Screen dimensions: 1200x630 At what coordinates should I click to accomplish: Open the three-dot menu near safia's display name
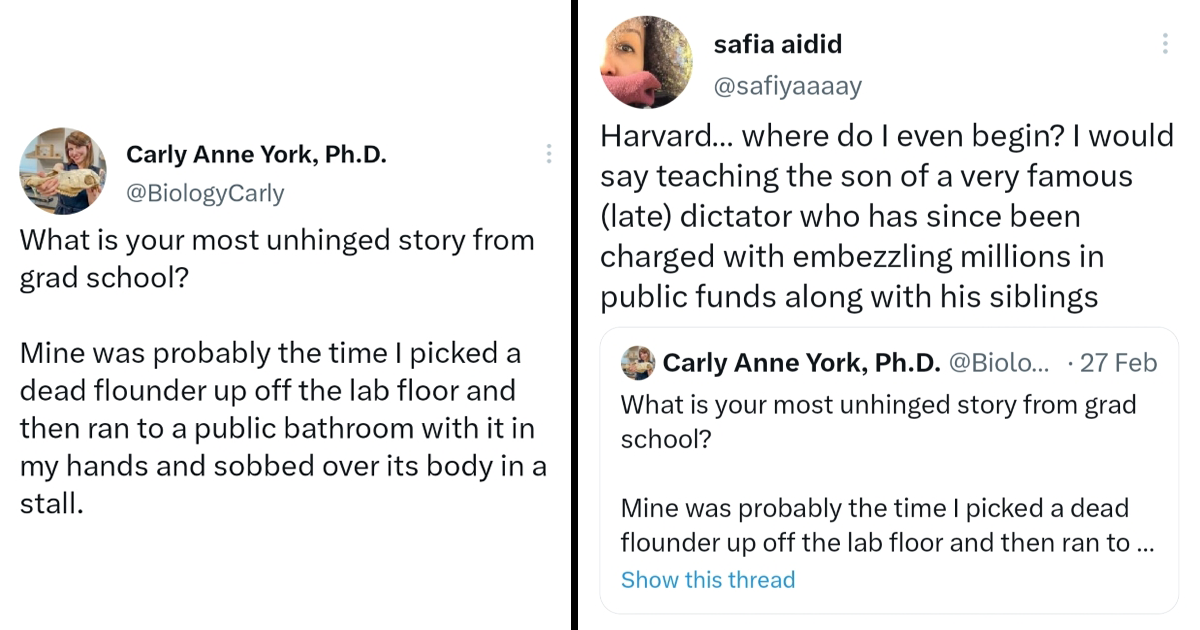[x=1164, y=43]
